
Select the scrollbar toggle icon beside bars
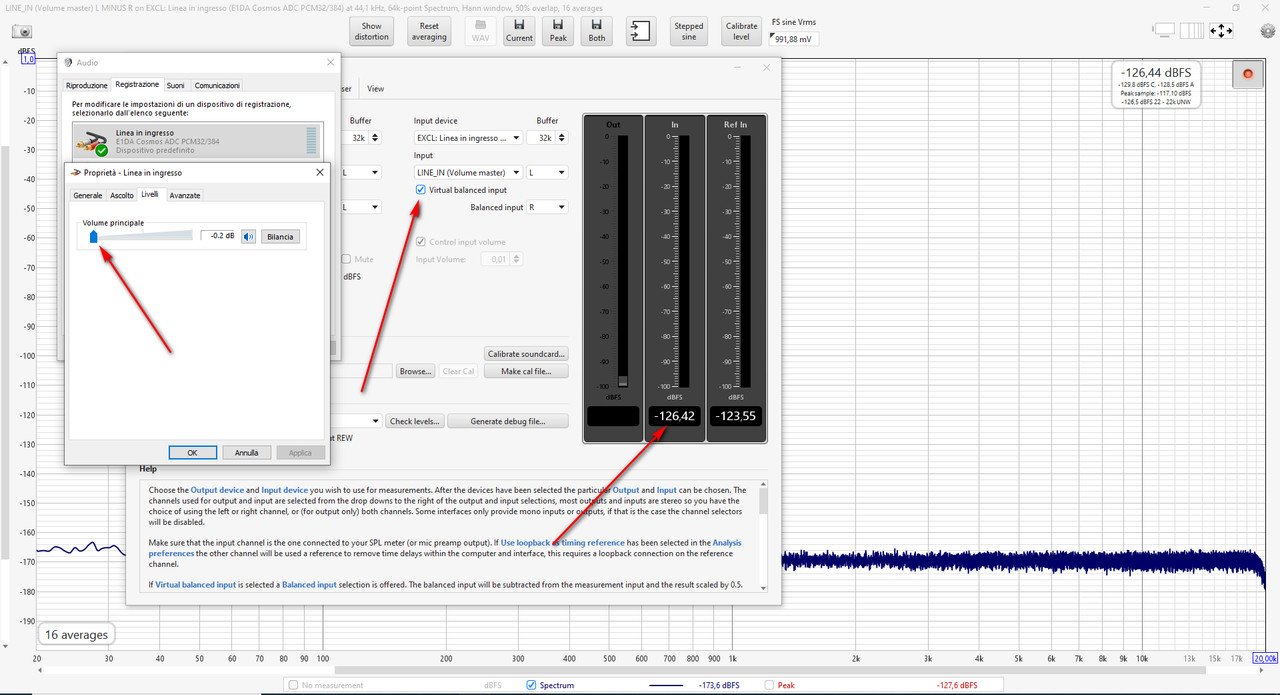tap(1164, 31)
